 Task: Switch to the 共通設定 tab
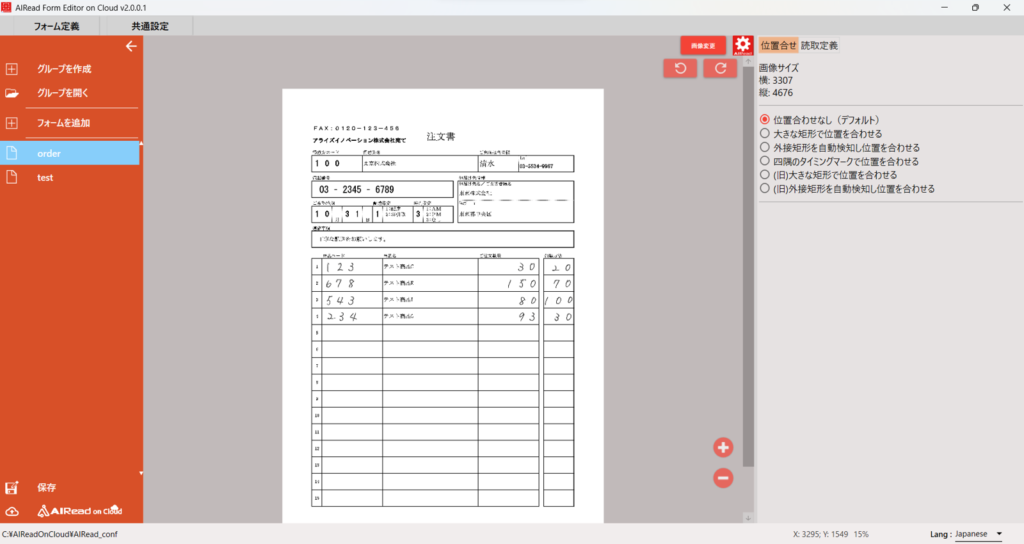pos(149,26)
